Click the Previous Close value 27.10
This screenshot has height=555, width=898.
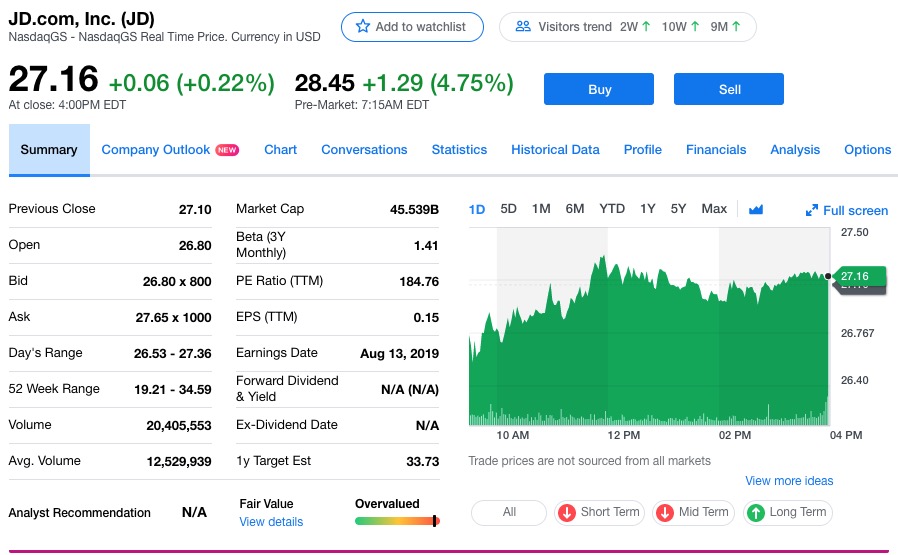pyautogui.click(x=195, y=210)
